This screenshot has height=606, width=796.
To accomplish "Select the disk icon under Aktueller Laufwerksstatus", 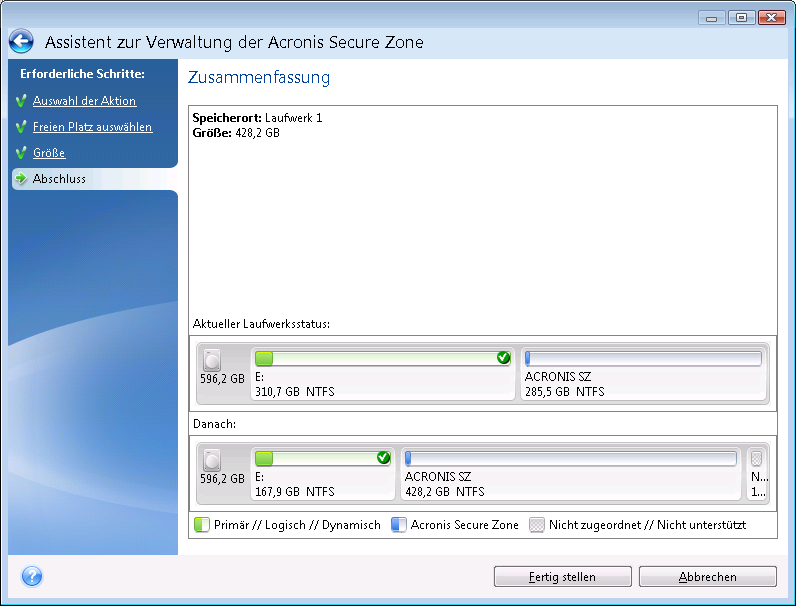I will [211, 360].
